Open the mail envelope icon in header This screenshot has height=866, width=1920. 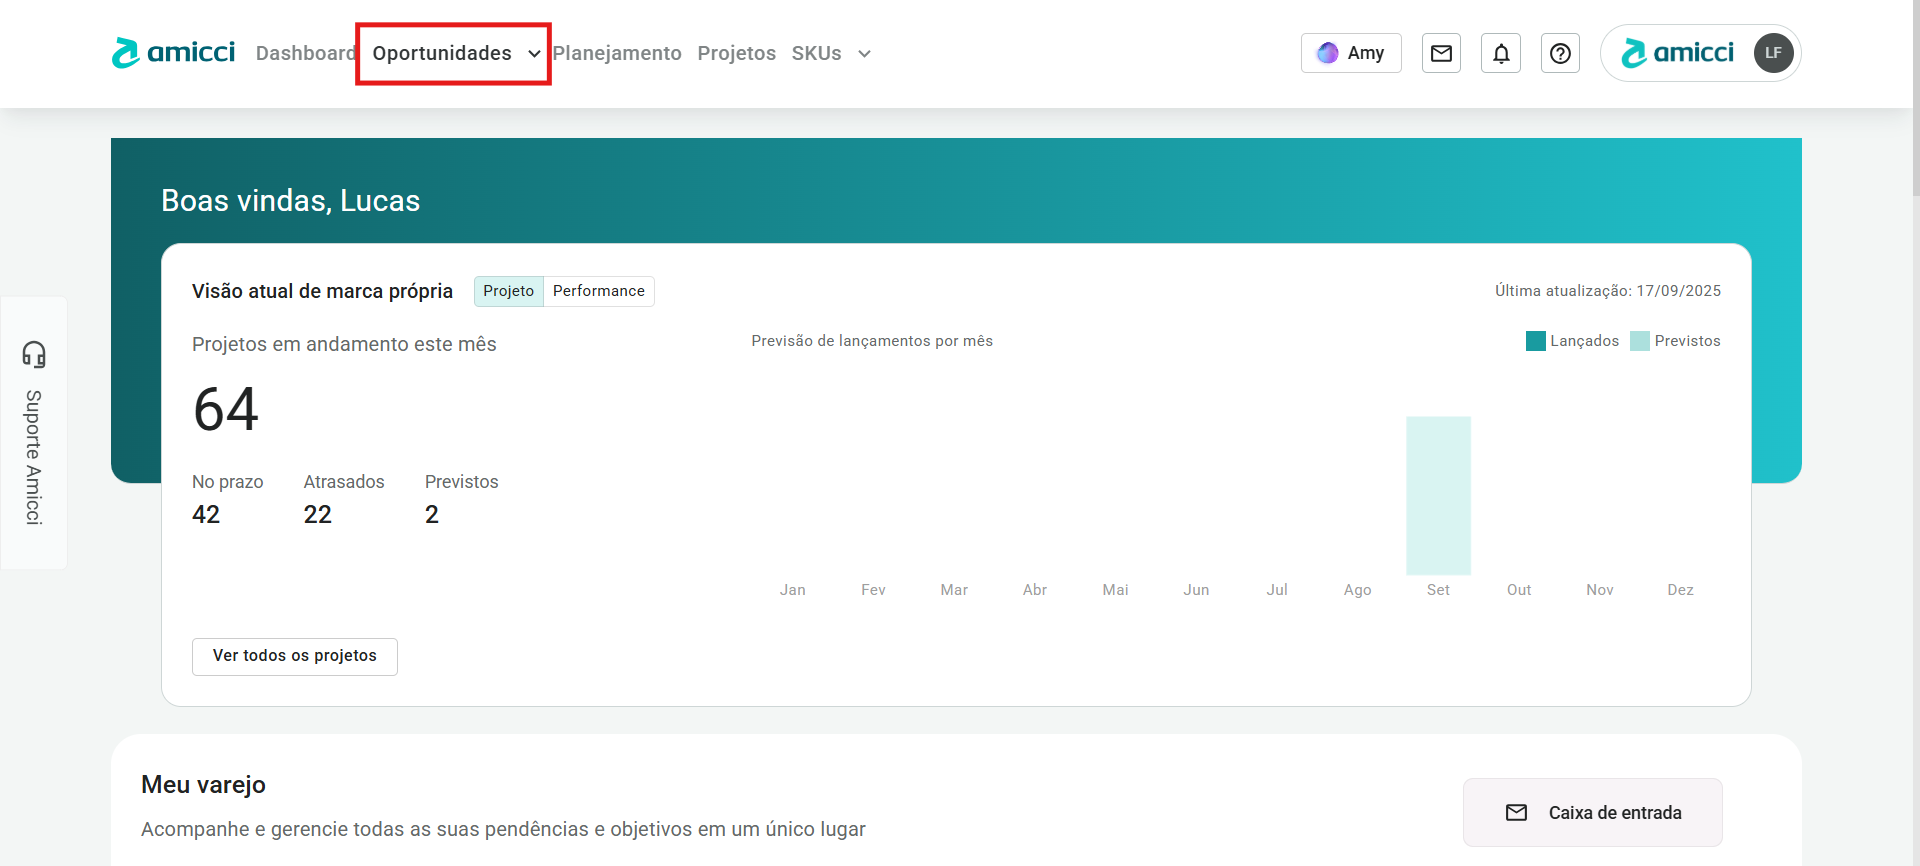click(1441, 53)
